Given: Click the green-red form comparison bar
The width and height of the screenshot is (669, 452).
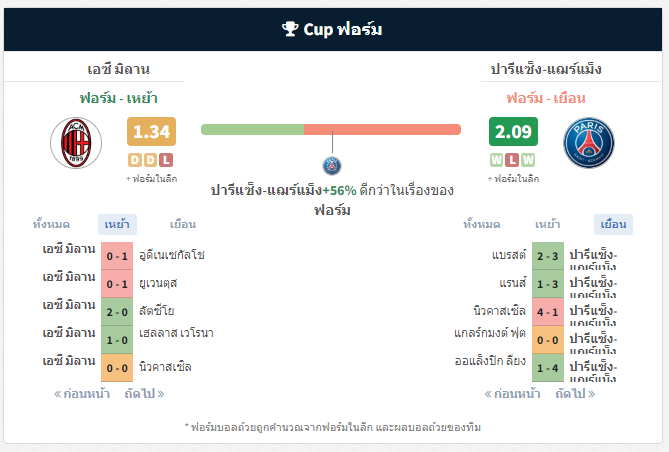Looking at the screenshot, I should point(330,130).
